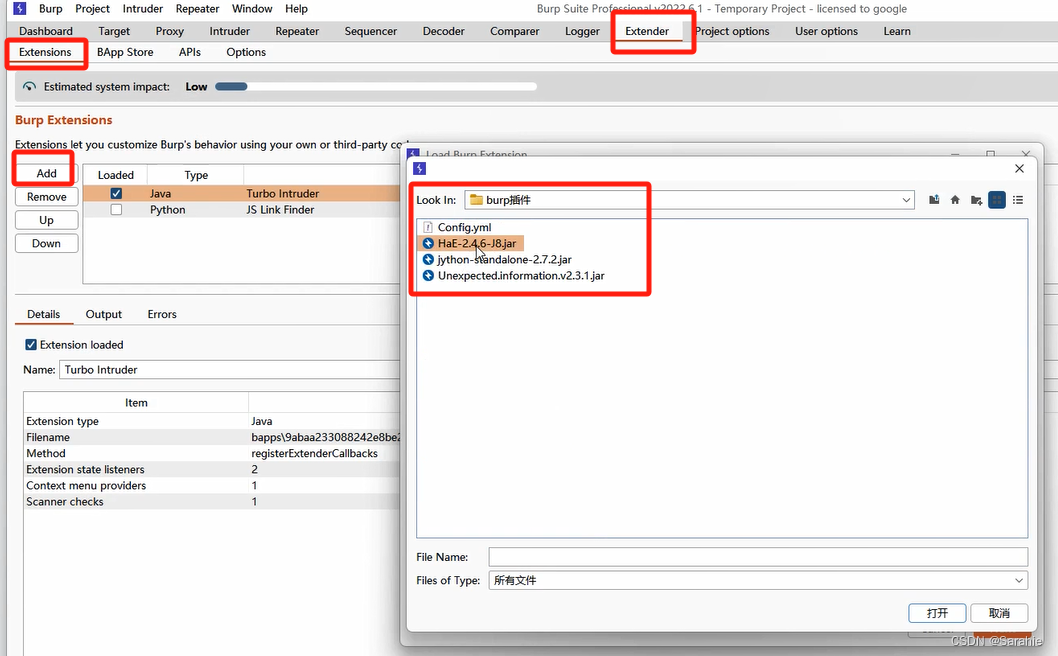Move extension Down button
This screenshot has width=1058, height=656.
[47, 244]
